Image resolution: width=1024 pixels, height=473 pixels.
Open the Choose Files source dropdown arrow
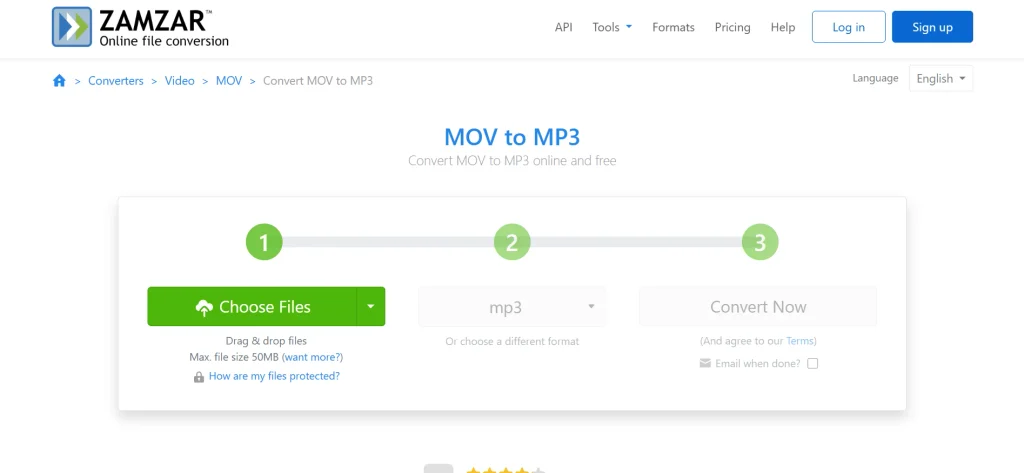[x=371, y=306]
